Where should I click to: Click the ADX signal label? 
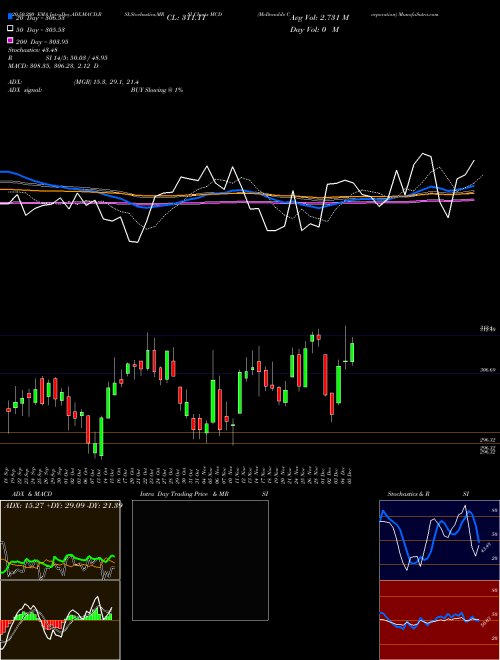point(25,90)
